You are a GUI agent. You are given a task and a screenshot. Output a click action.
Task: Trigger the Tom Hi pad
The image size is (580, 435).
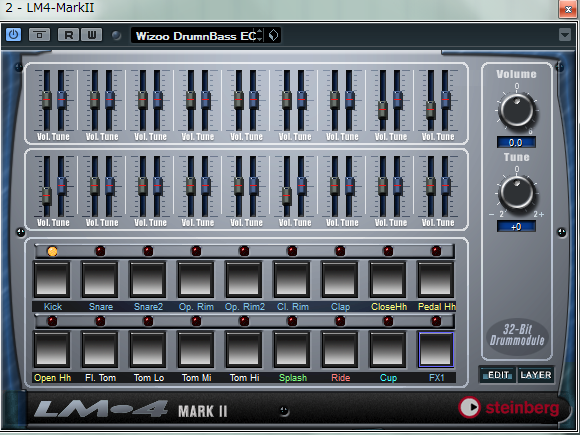tap(244, 350)
